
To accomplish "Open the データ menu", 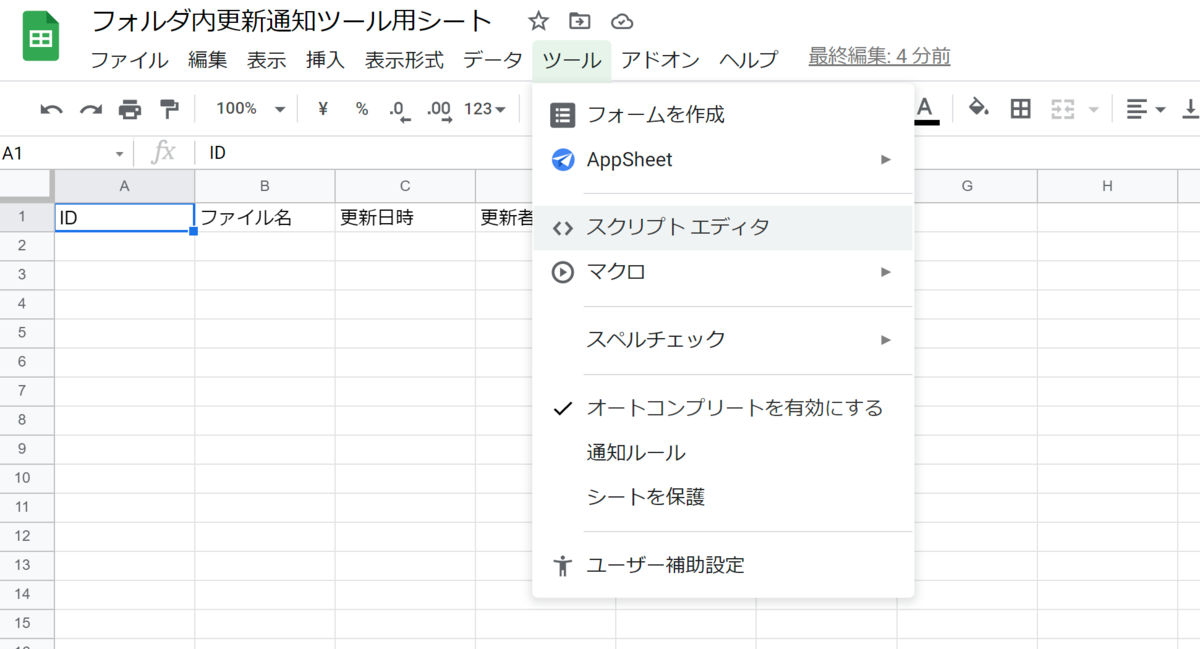I will [x=492, y=59].
